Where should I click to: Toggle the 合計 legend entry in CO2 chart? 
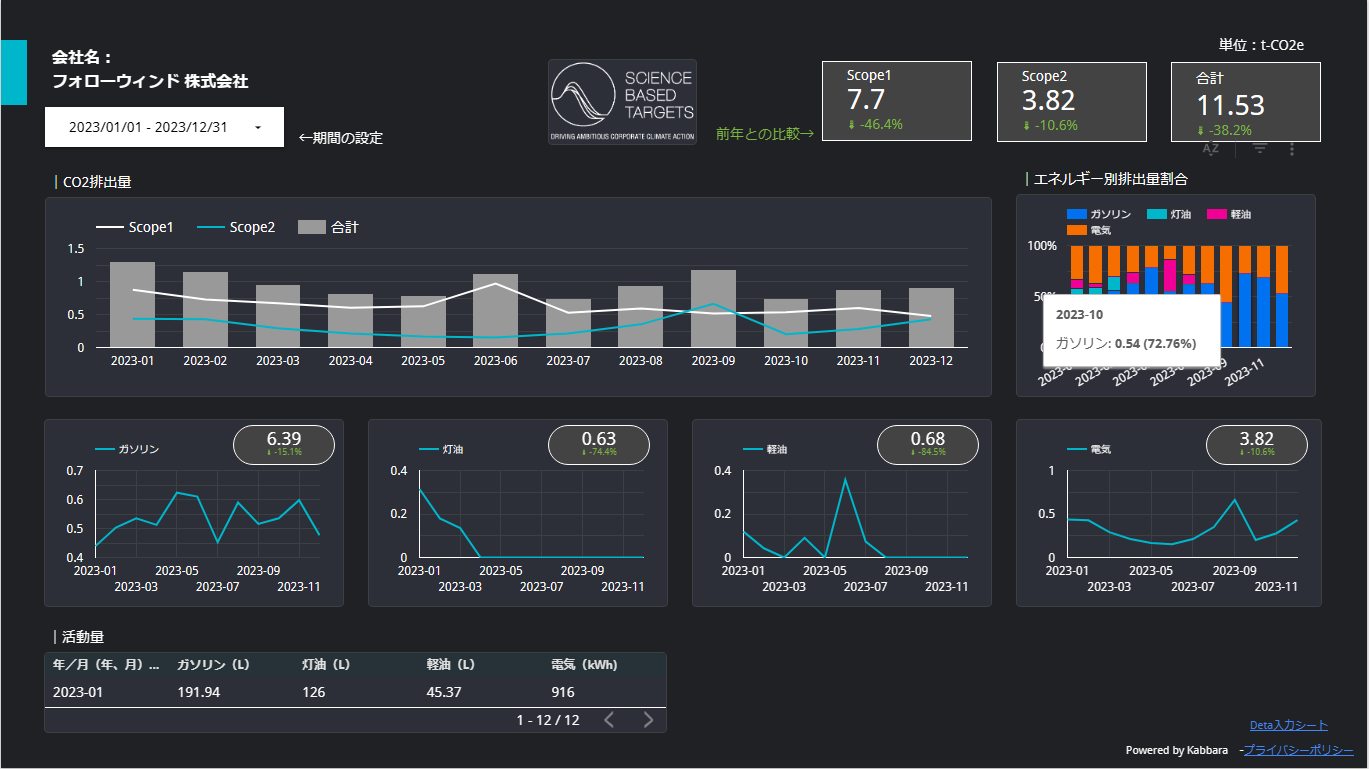[x=328, y=227]
